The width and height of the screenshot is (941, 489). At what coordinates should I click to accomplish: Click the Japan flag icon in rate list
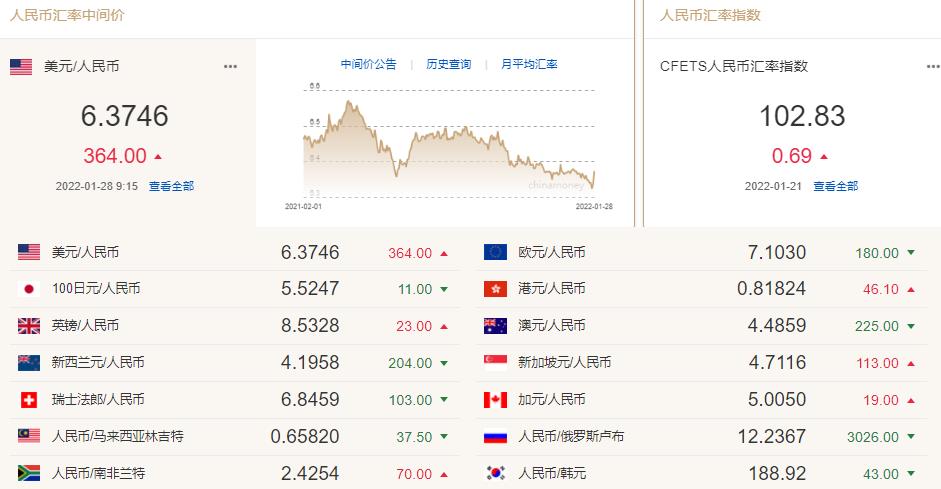pyautogui.click(x=29, y=289)
